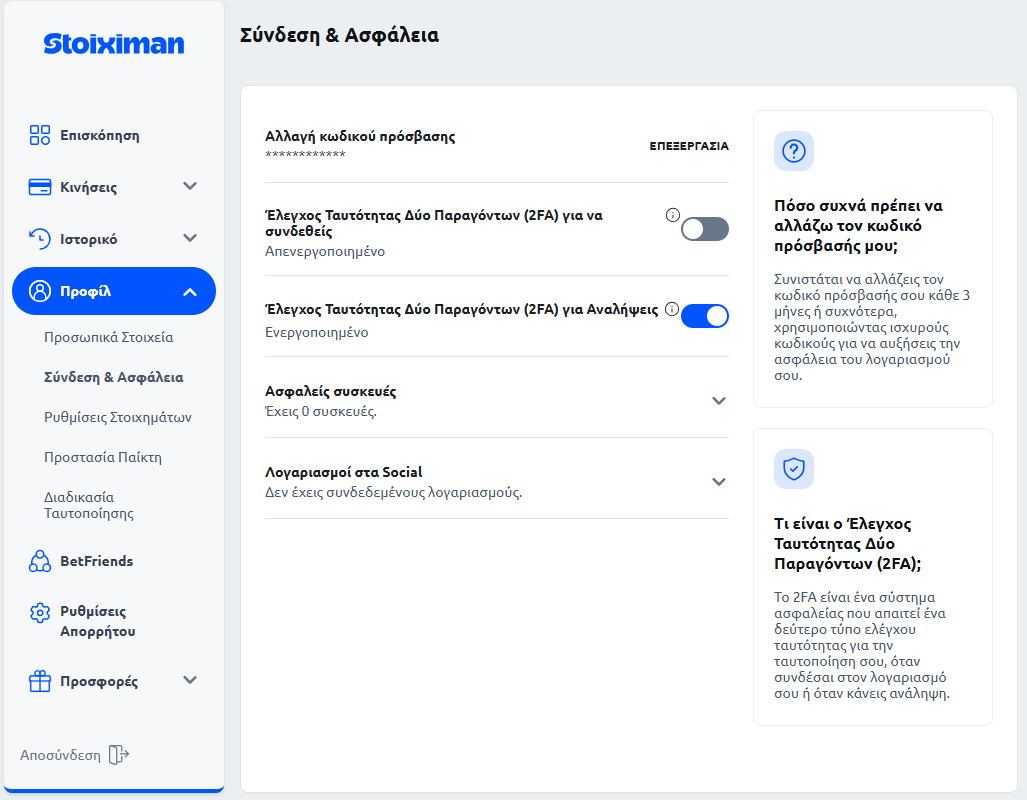Expand the Ασφαλείς συσκευές section

tap(718, 401)
